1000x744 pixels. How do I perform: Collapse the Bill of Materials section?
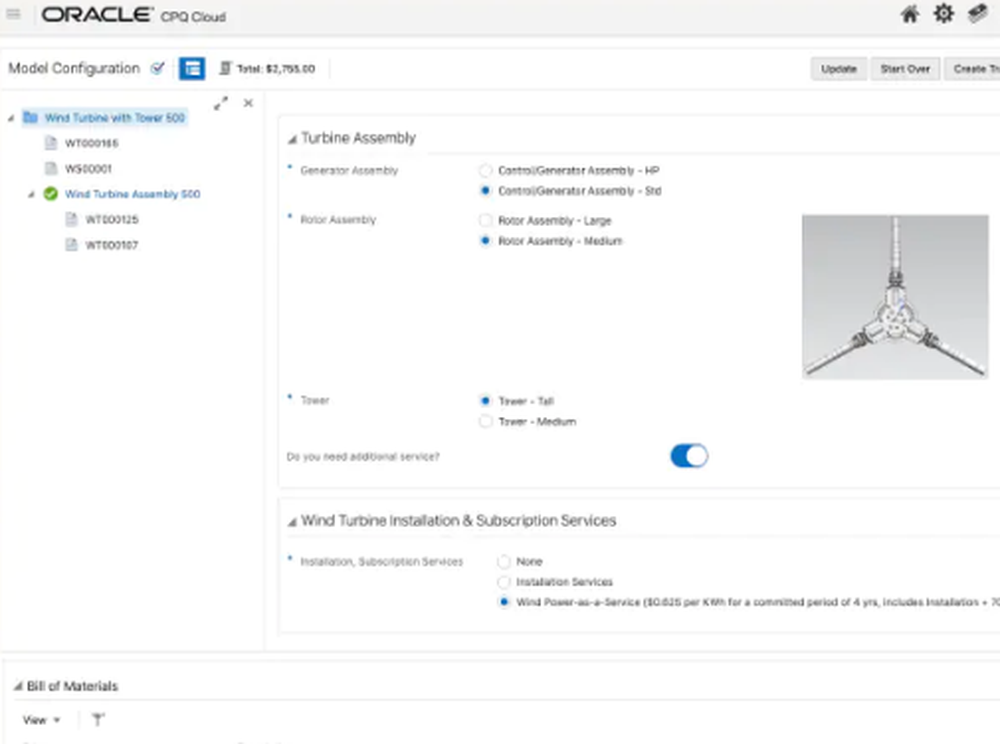[18, 687]
